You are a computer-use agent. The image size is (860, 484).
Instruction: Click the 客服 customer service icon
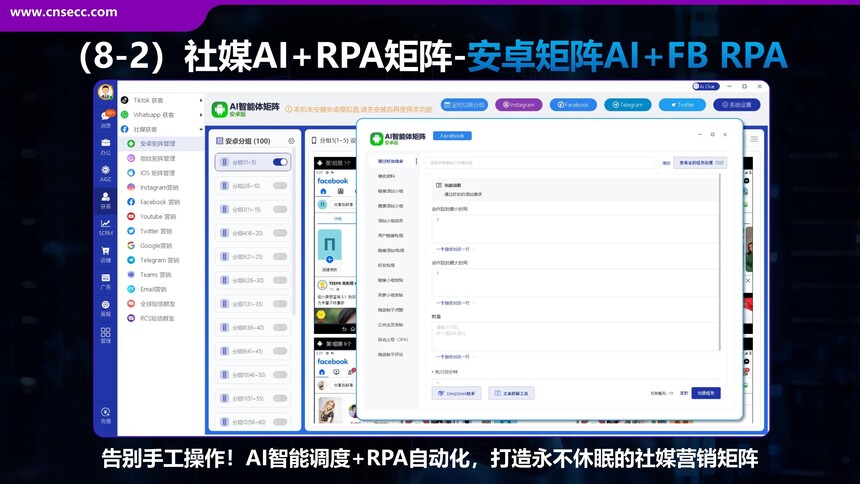tap(106, 307)
